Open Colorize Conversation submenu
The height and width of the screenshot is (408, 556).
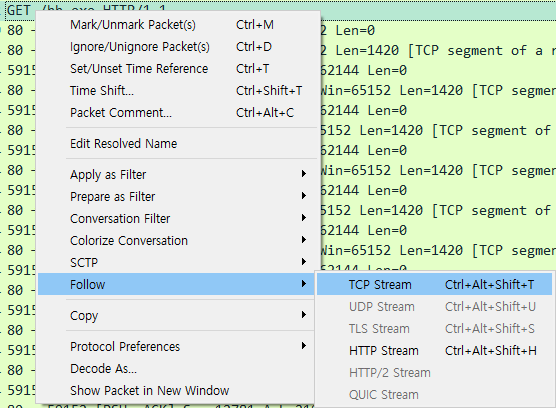click(176, 240)
